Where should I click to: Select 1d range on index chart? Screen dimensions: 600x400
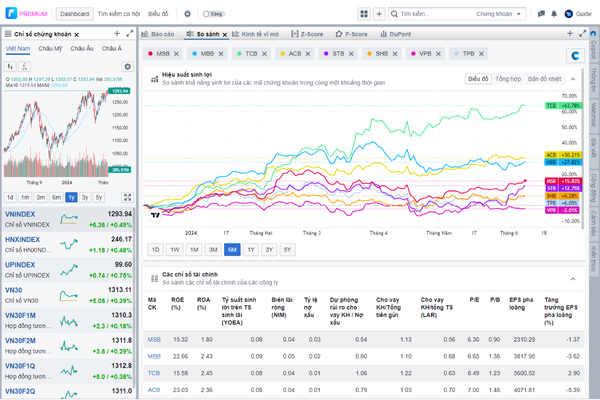pyautogui.click(x=10, y=198)
